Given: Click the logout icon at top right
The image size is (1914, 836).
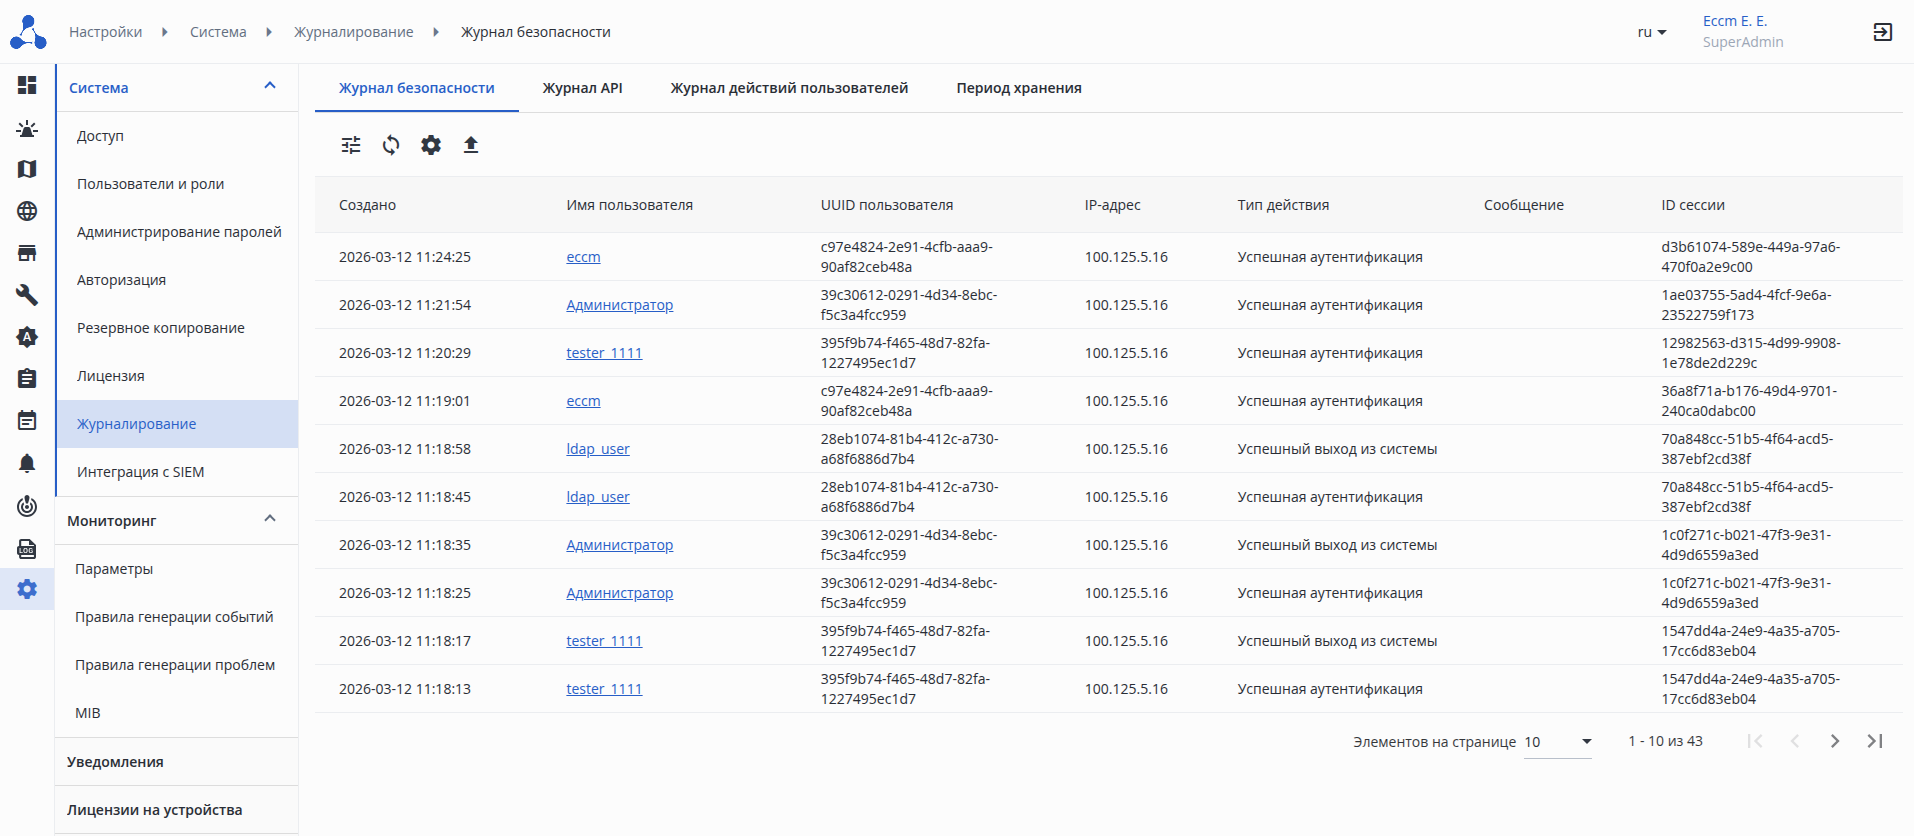Looking at the screenshot, I should click(1882, 32).
